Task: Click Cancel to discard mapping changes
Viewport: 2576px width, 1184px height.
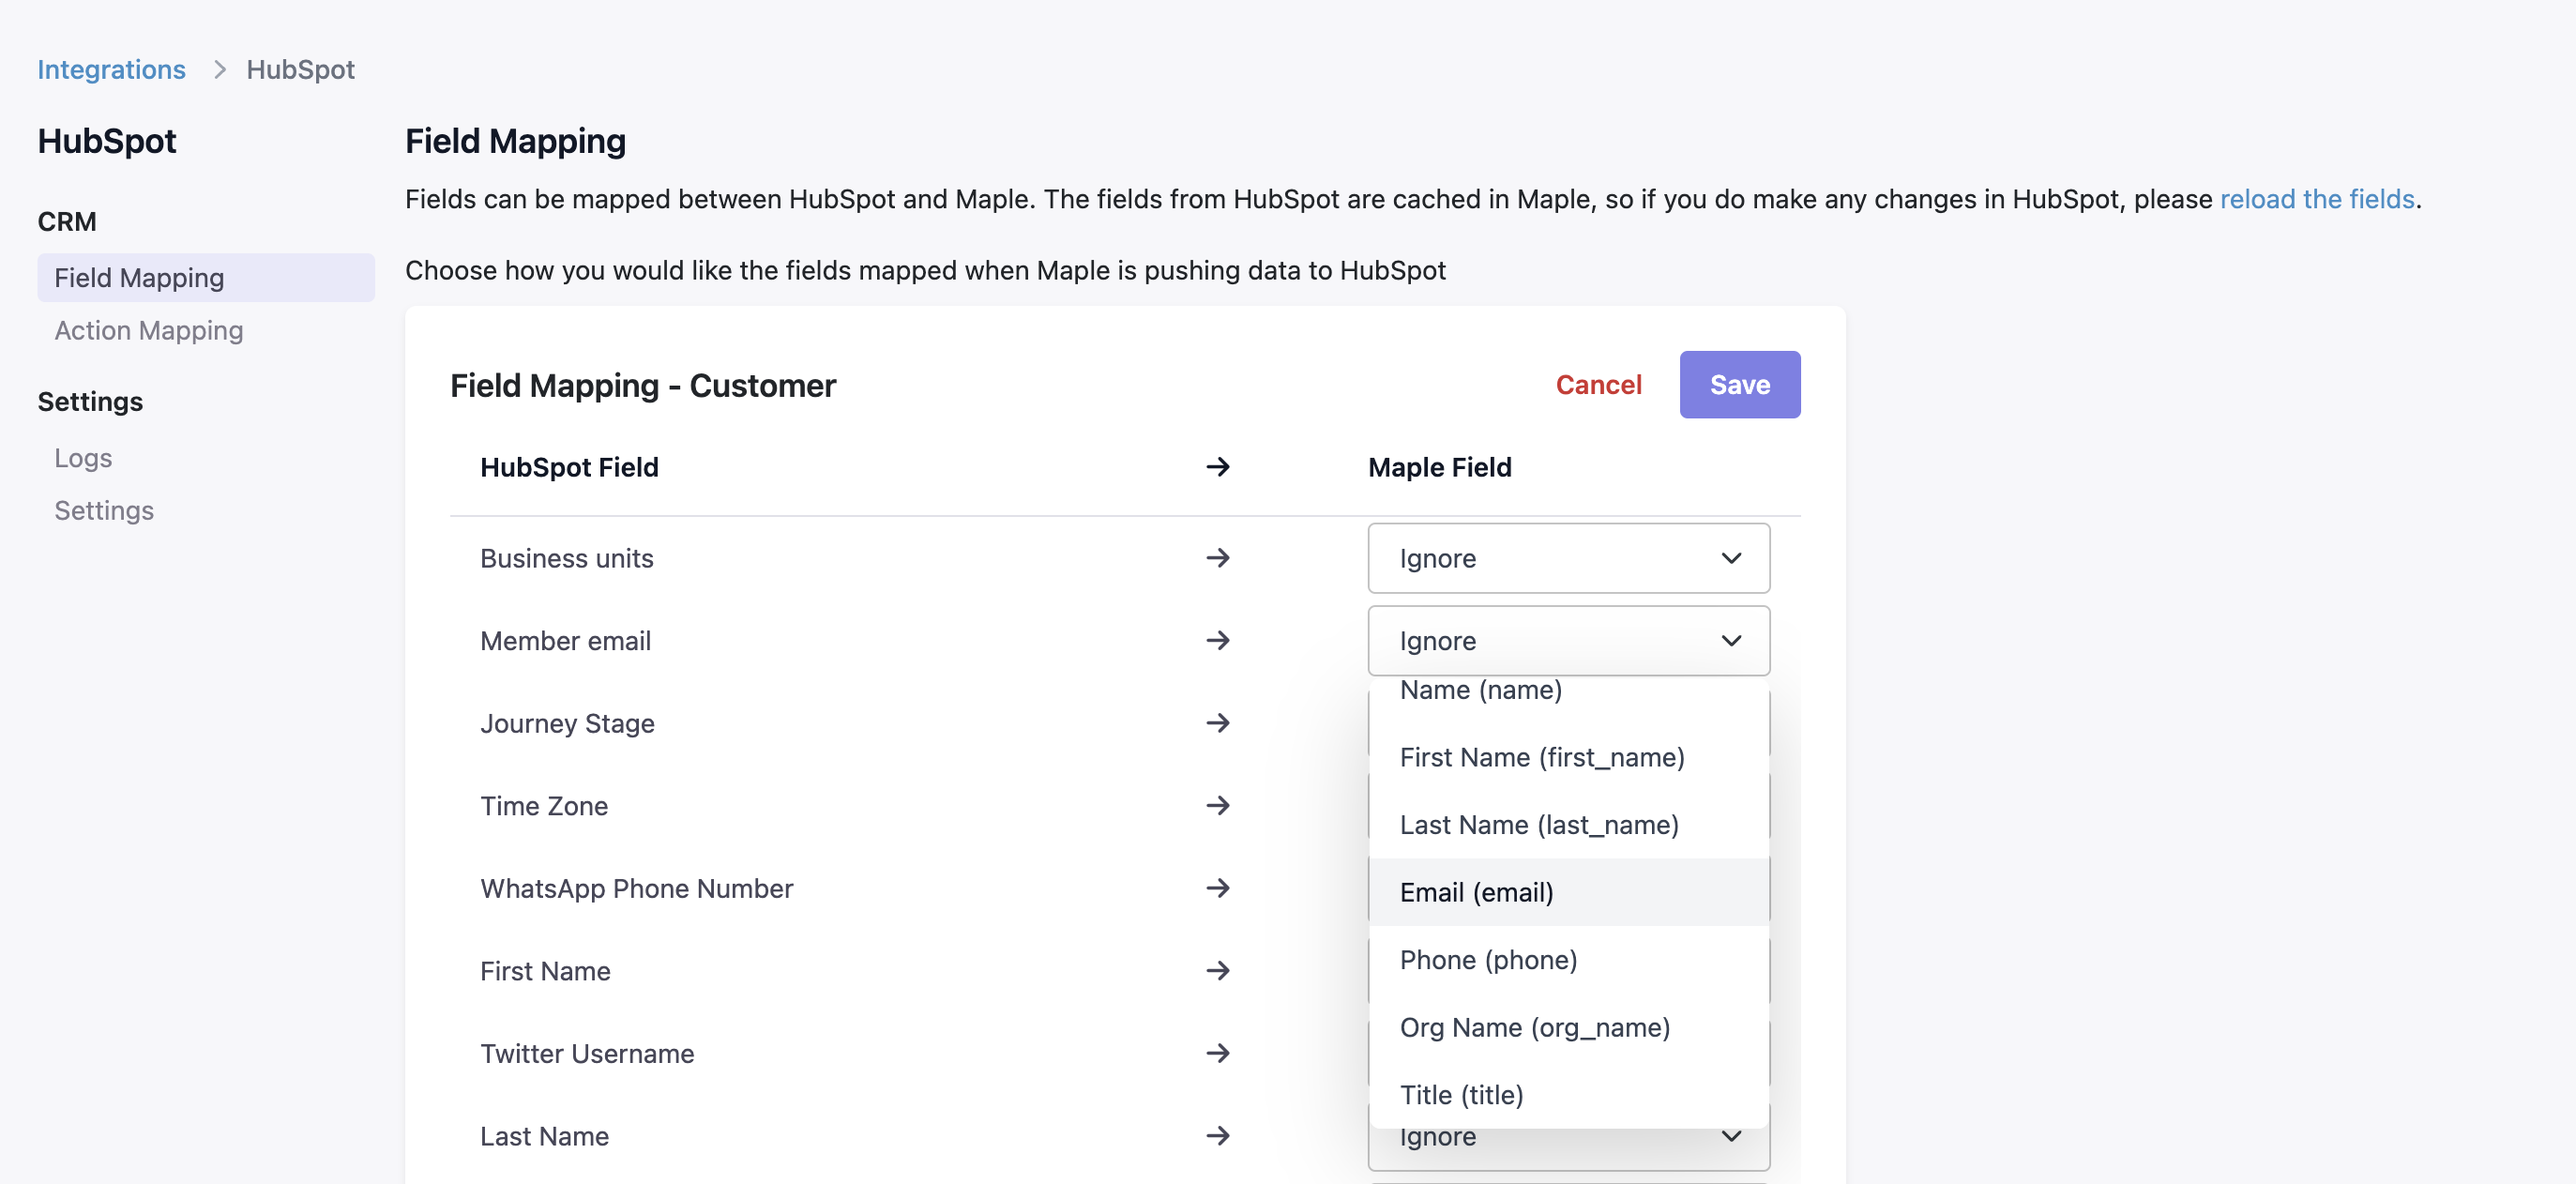Action: click(1597, 385)
